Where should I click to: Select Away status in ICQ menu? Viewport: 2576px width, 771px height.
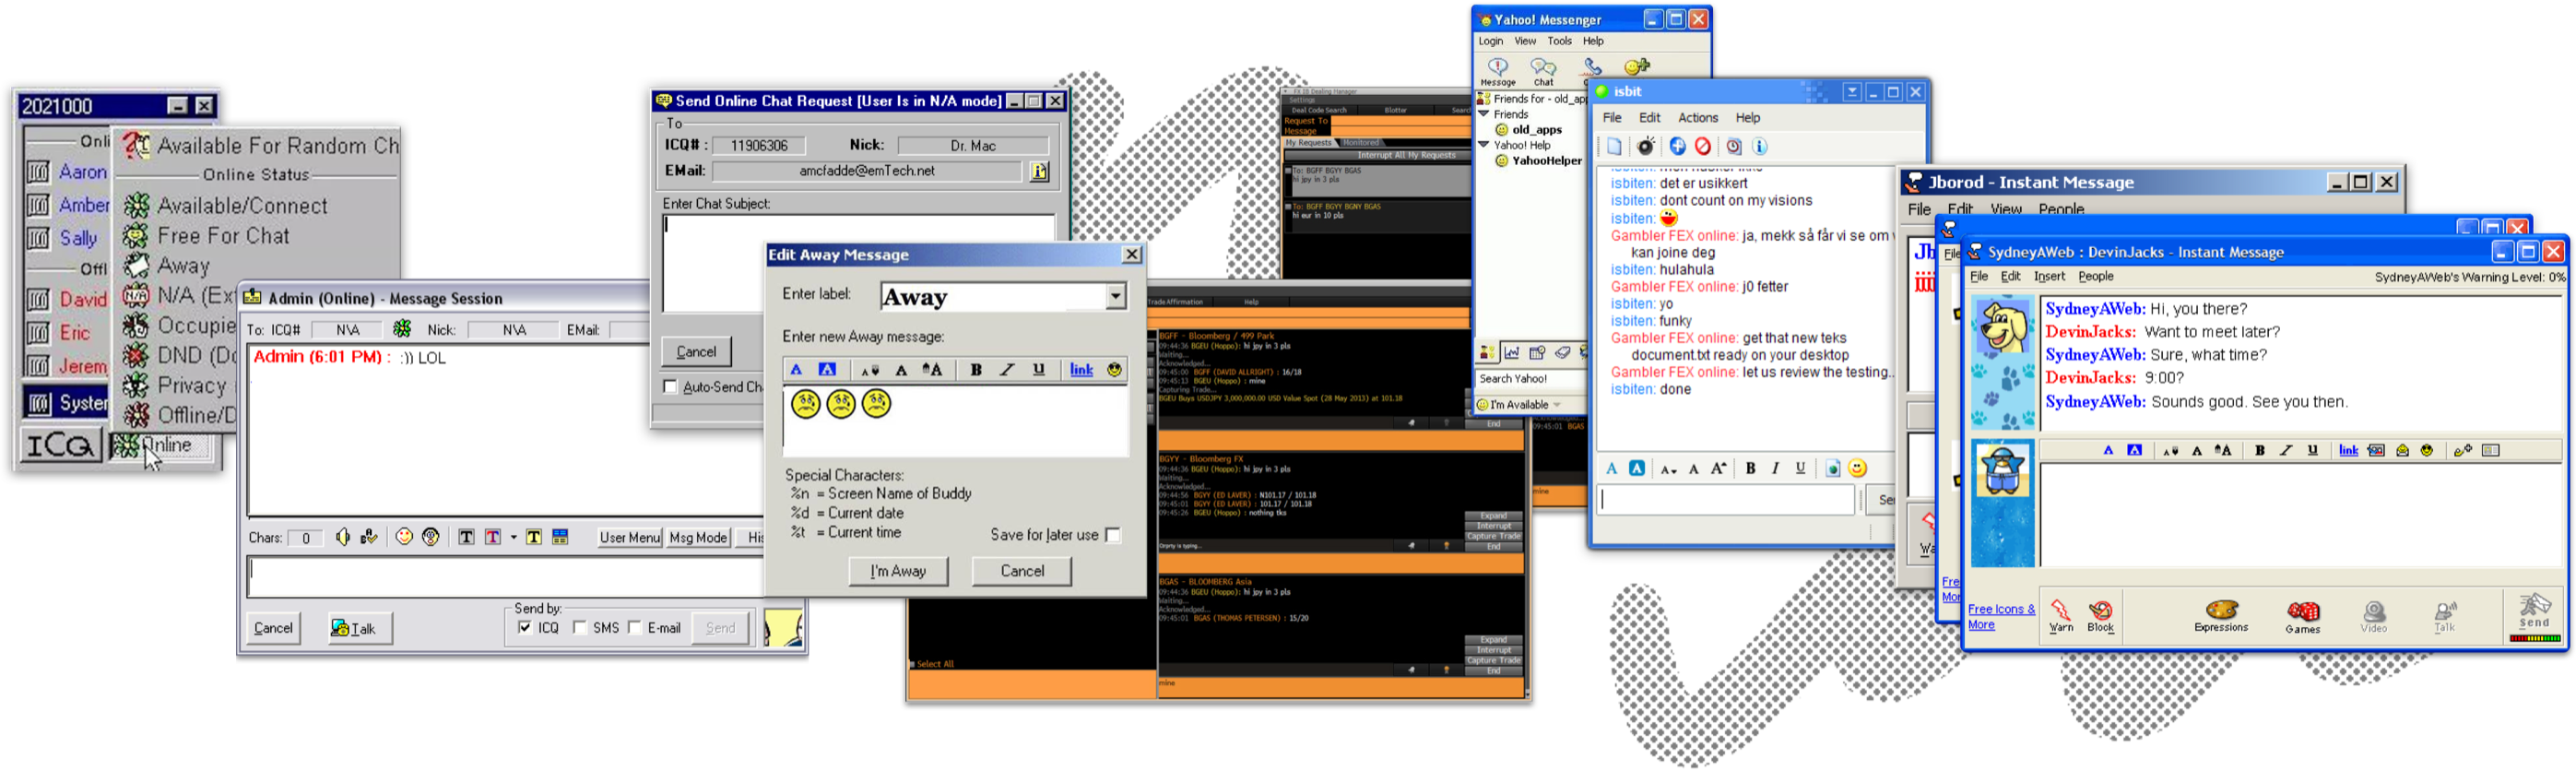[168, 266]
